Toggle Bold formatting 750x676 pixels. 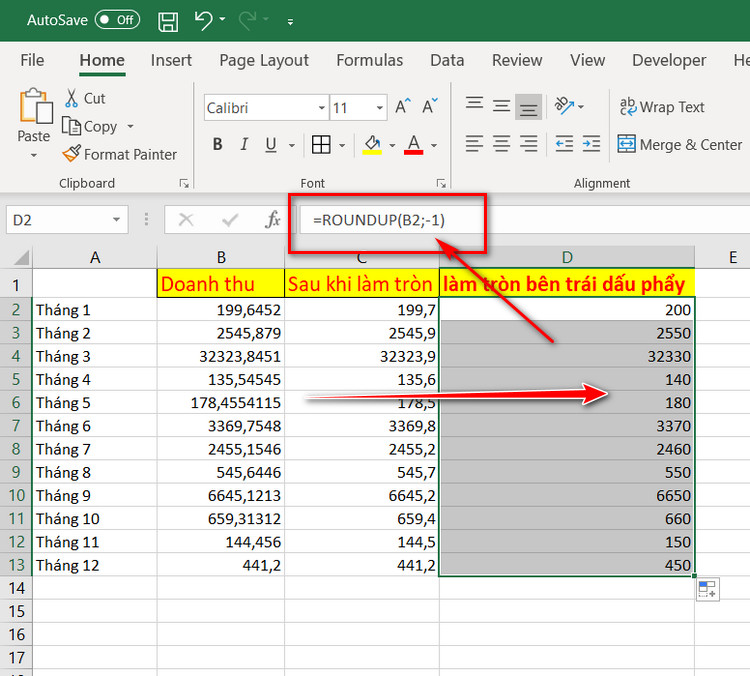[x=218, y=145]
